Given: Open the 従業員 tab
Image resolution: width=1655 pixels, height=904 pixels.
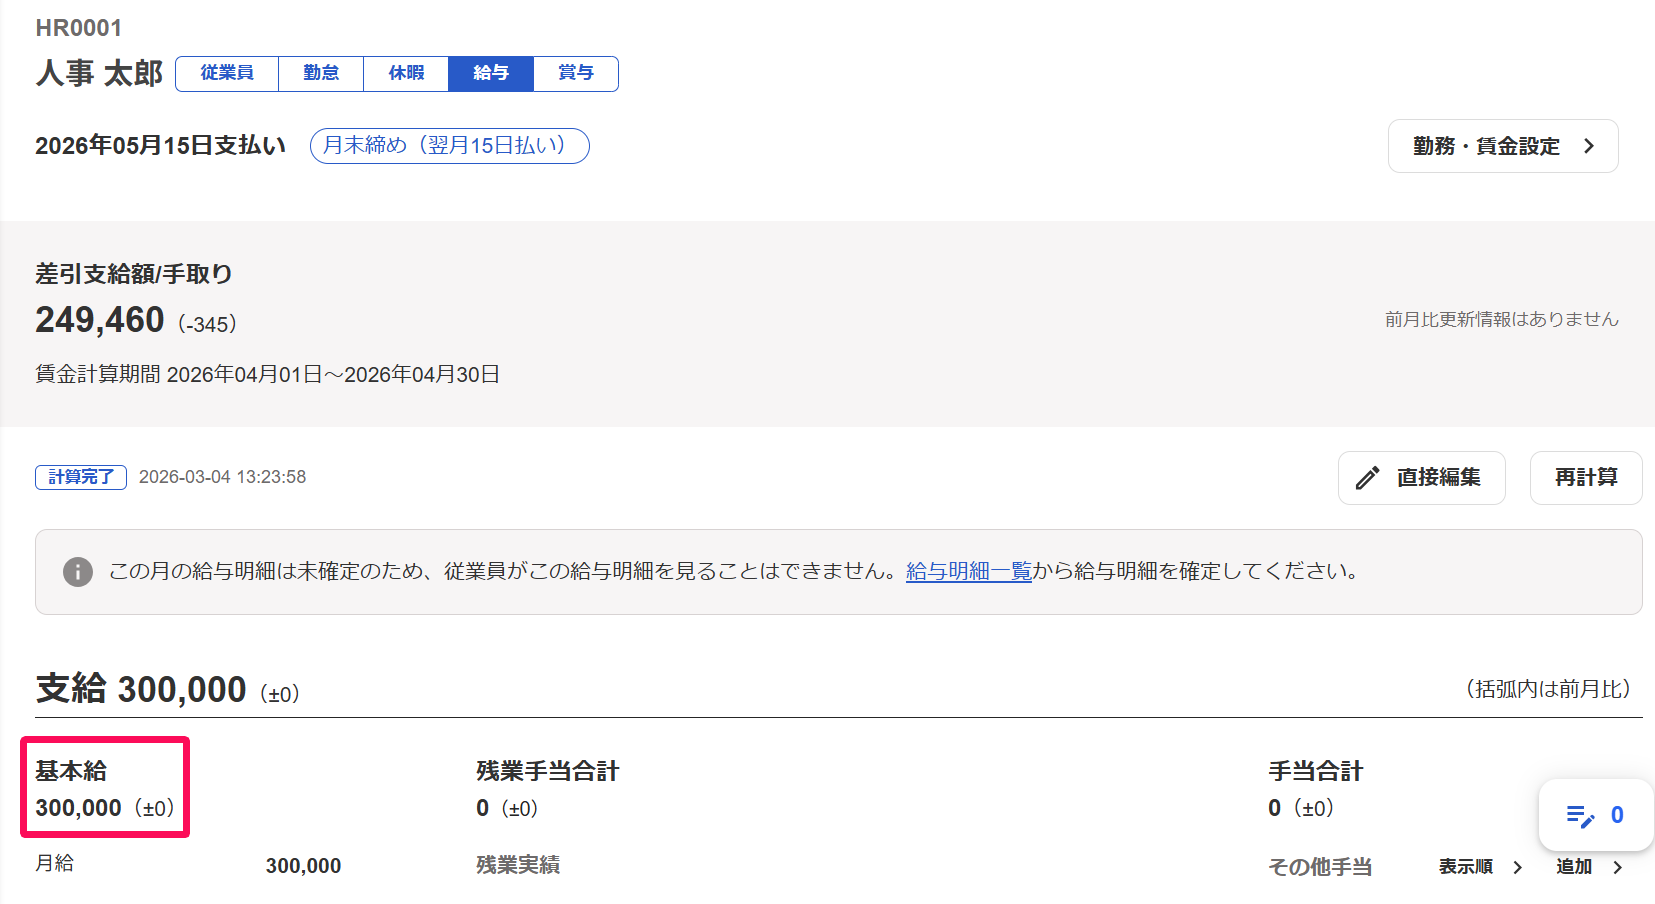Looking at the screenshot, I should (227, 73).
